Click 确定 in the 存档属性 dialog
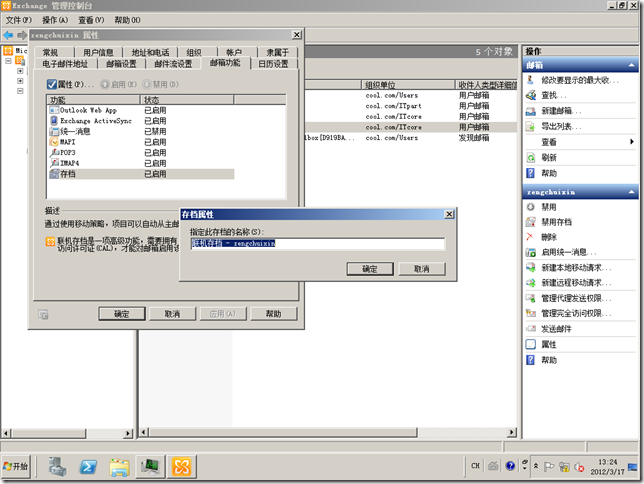 tap(369, 269)
